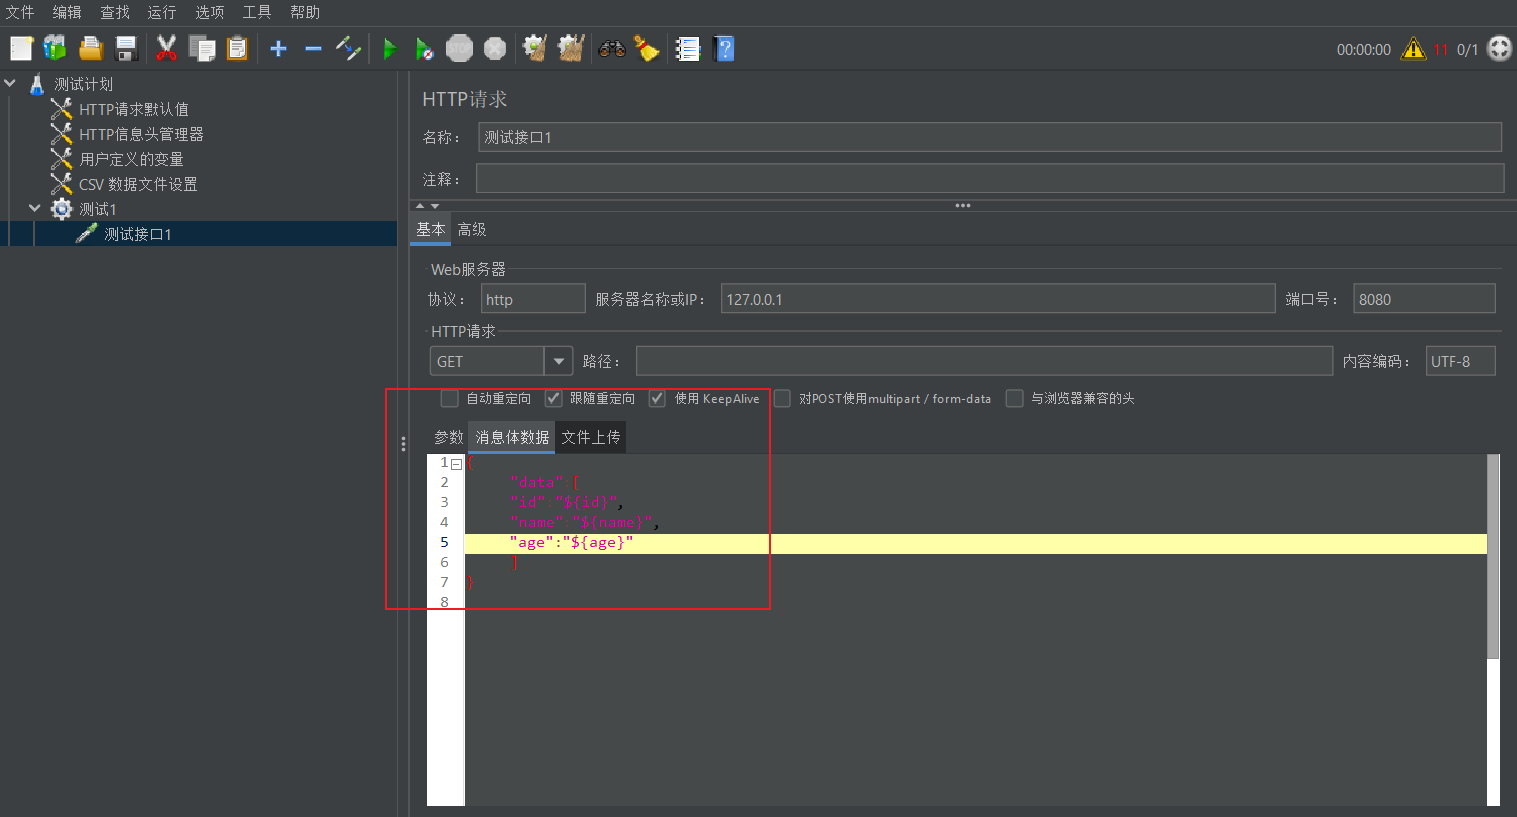Open the 帮助 menu
The image size is (1517, 817).
tap(305, 12)
